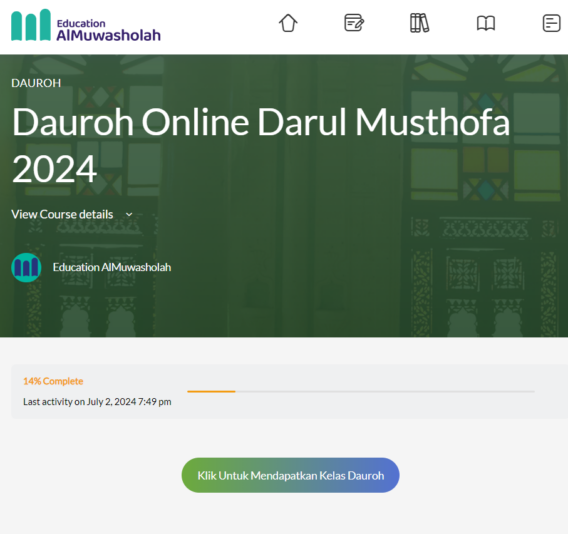568x534 pixels.
Task: Open the library books icon in the header
Action: (x=419, y=23)
